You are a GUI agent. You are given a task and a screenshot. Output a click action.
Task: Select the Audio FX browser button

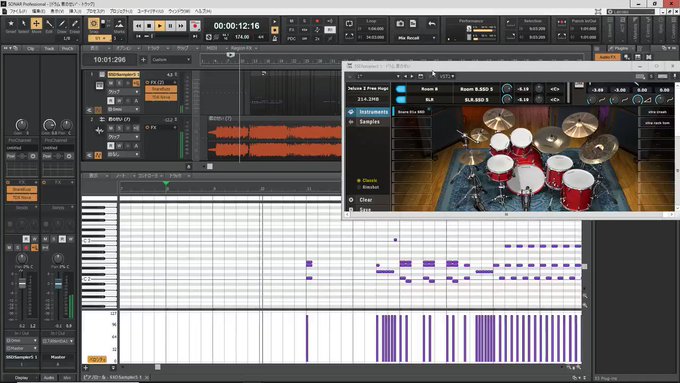[x=608, y=57]
